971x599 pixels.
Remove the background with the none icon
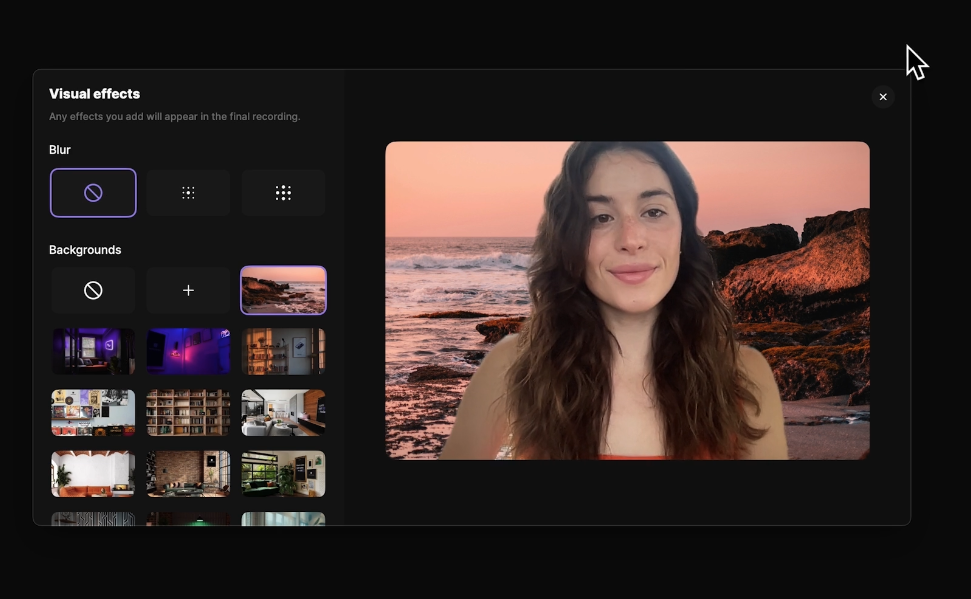point(93,290)
